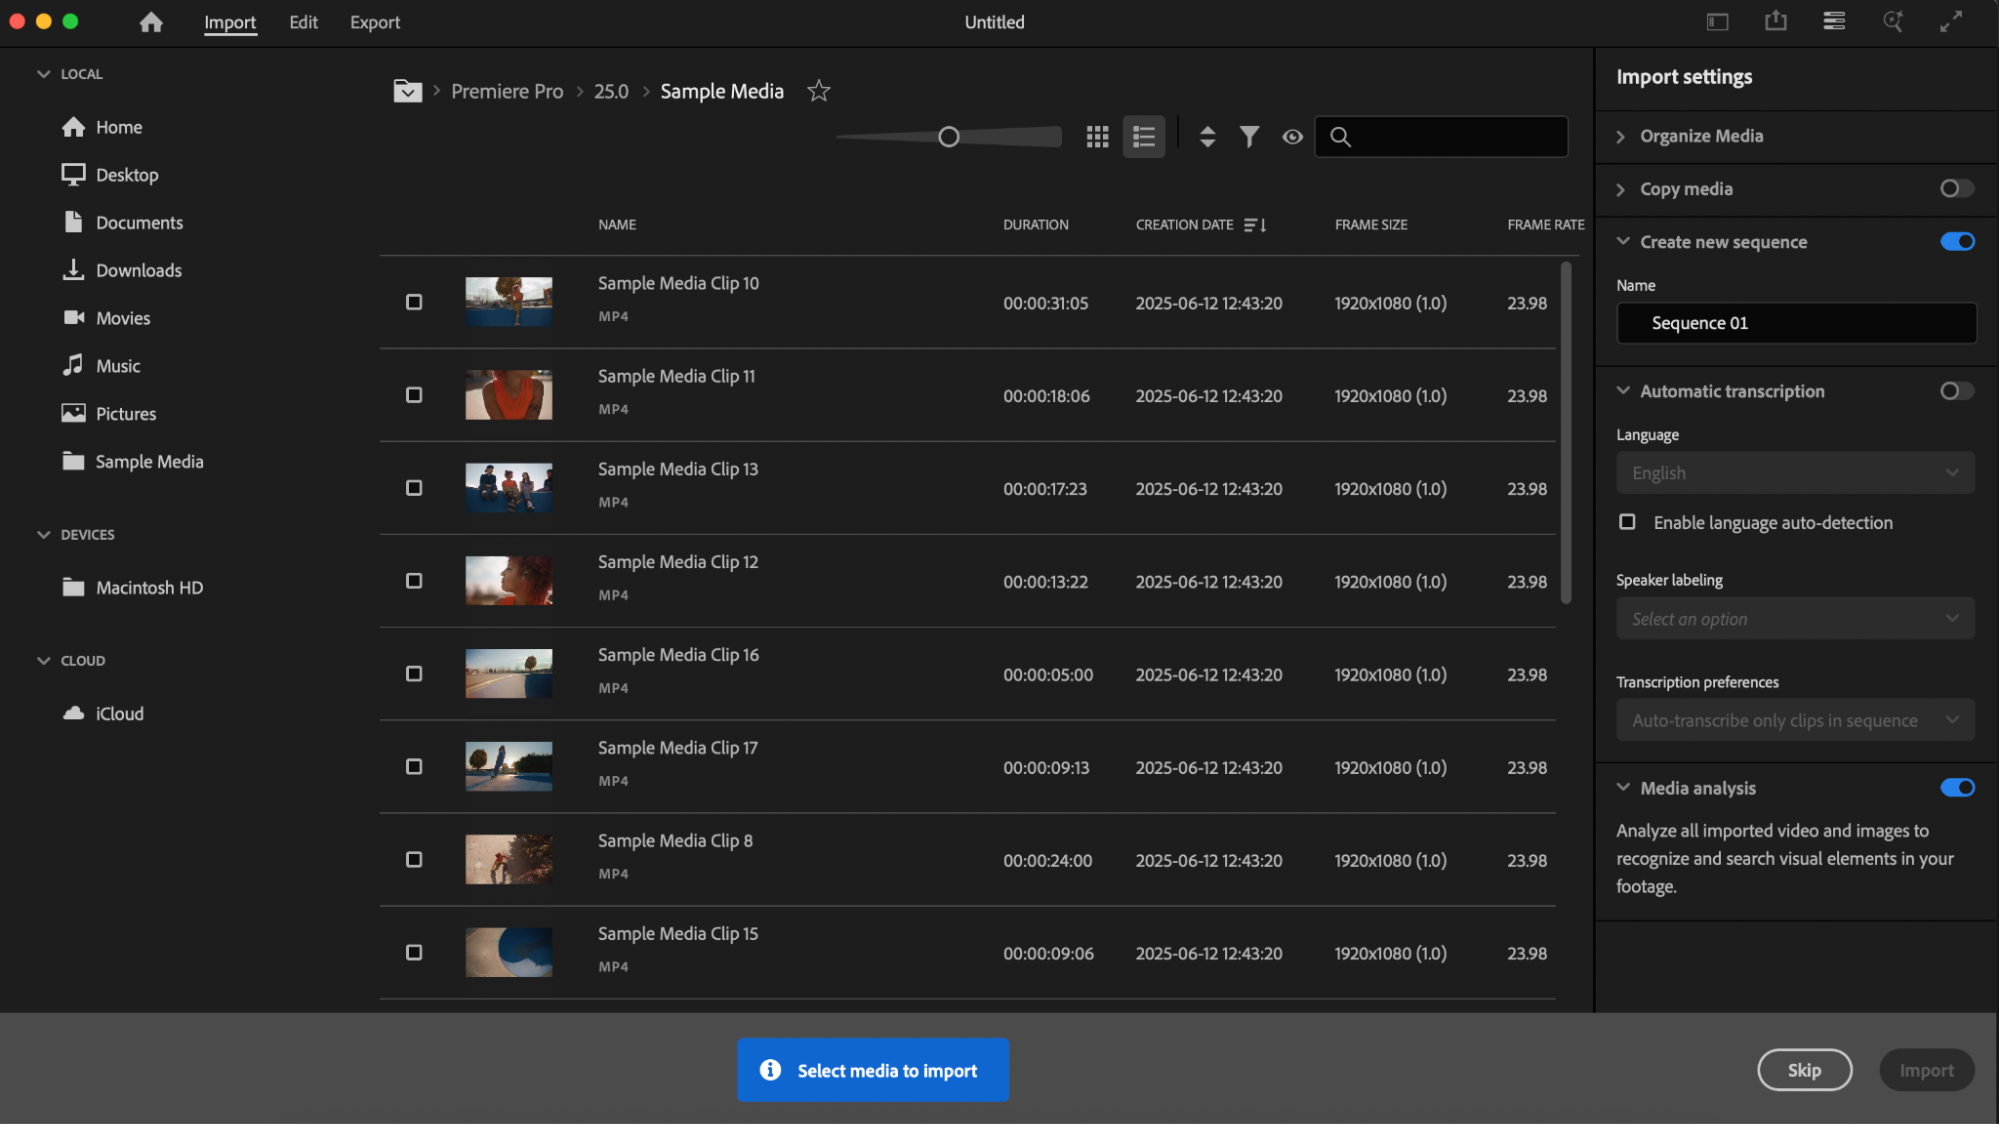This screenshot has height=1125, width=1999.
Task: Turn off Create new sequence toggle
Action: tap(1957, 242)
